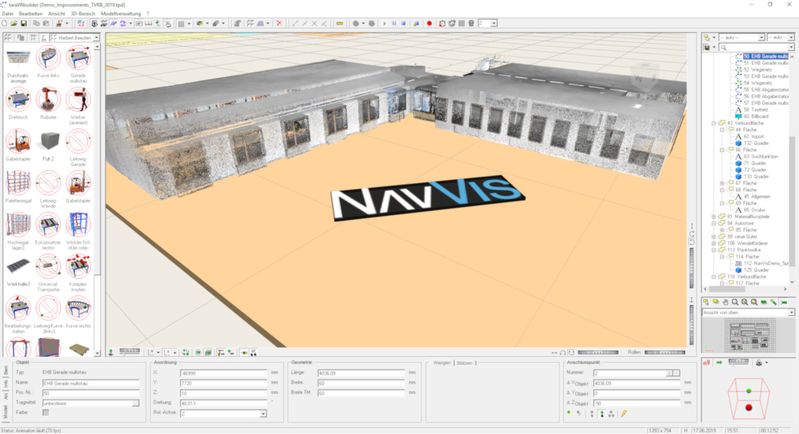Open the Datei menu
The image size is (799, 434).
pyautogui.click(x=8, y=13)
